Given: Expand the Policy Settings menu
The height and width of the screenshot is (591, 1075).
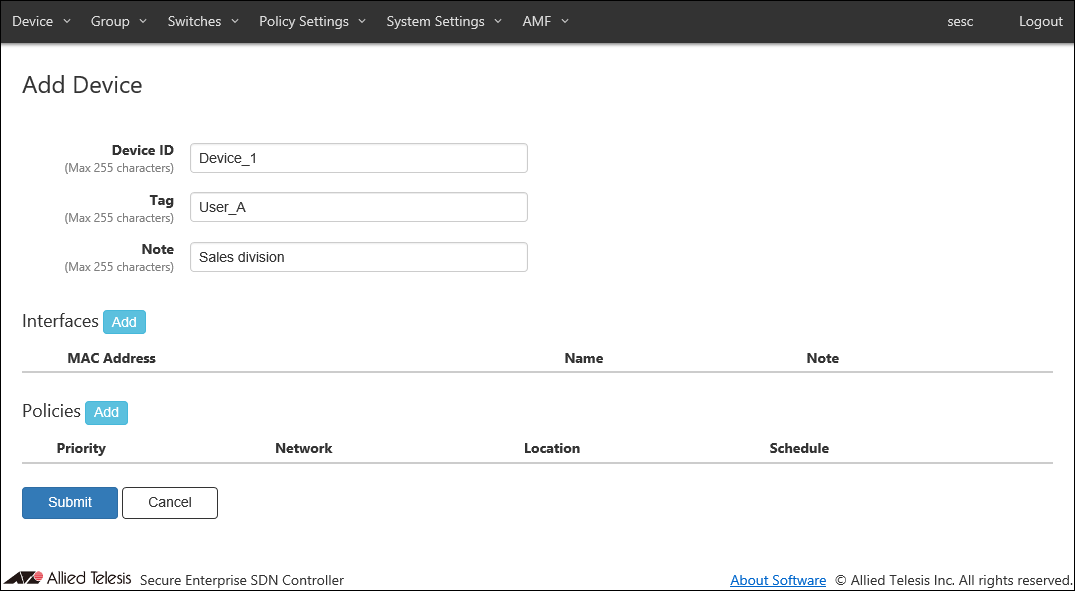Looking at the screenshot, I should 312,21.
